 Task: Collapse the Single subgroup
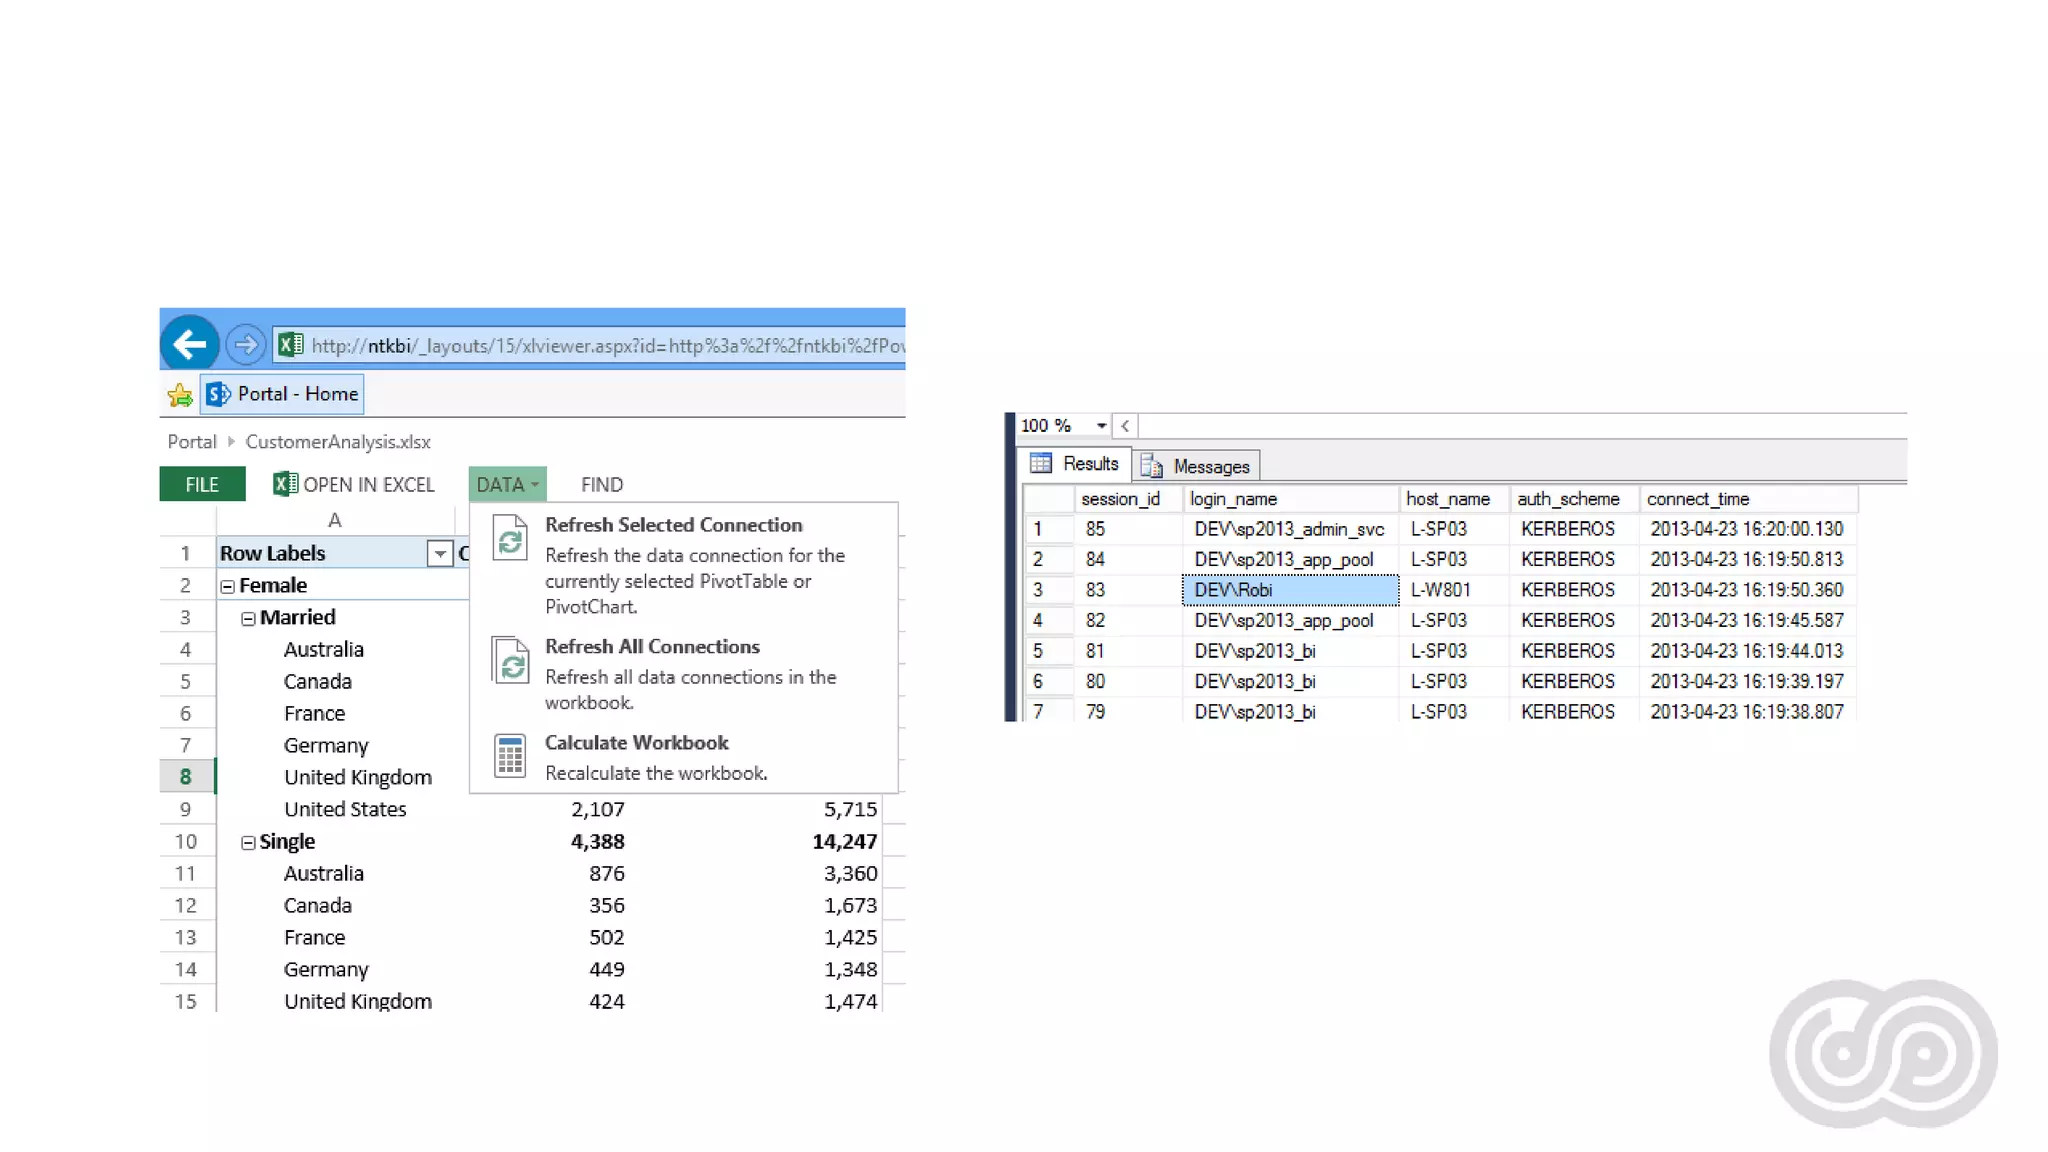click(x=248, y=843)
